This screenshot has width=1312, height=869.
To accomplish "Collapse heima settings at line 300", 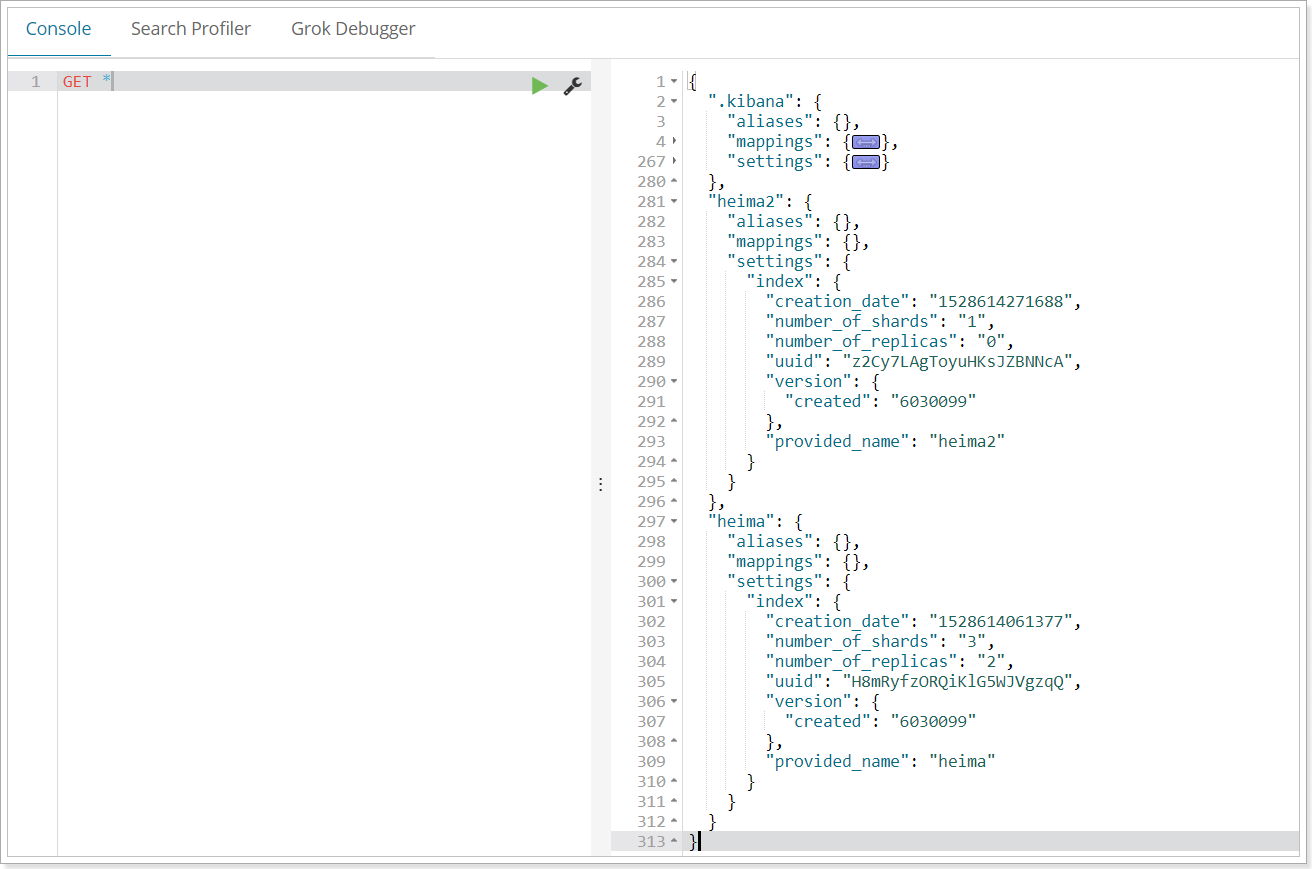I will (674, 582).
